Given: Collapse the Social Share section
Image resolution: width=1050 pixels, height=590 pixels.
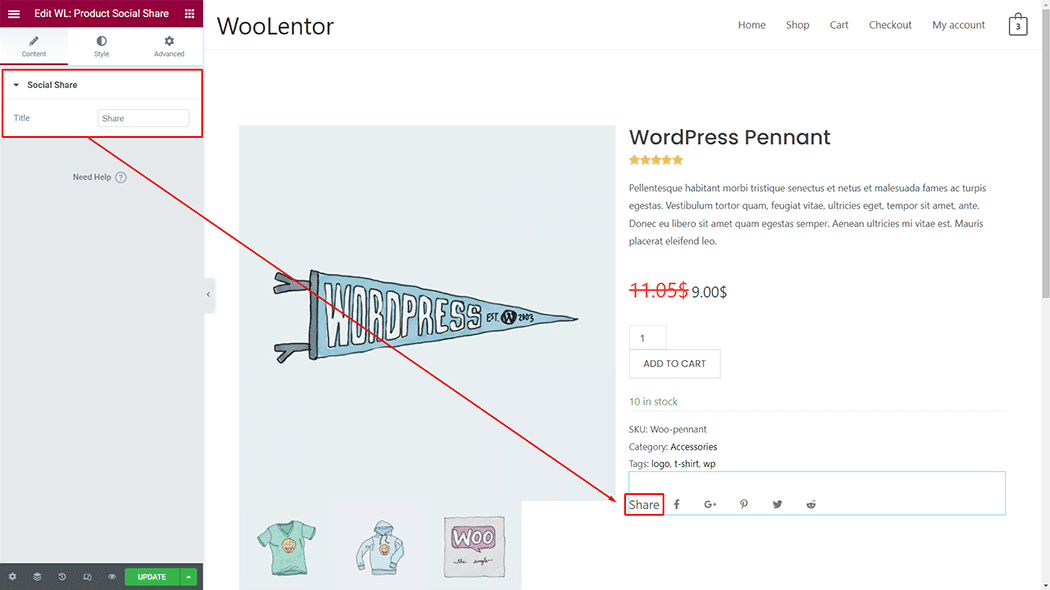Looking at the screenshot, I should point(16,85).
